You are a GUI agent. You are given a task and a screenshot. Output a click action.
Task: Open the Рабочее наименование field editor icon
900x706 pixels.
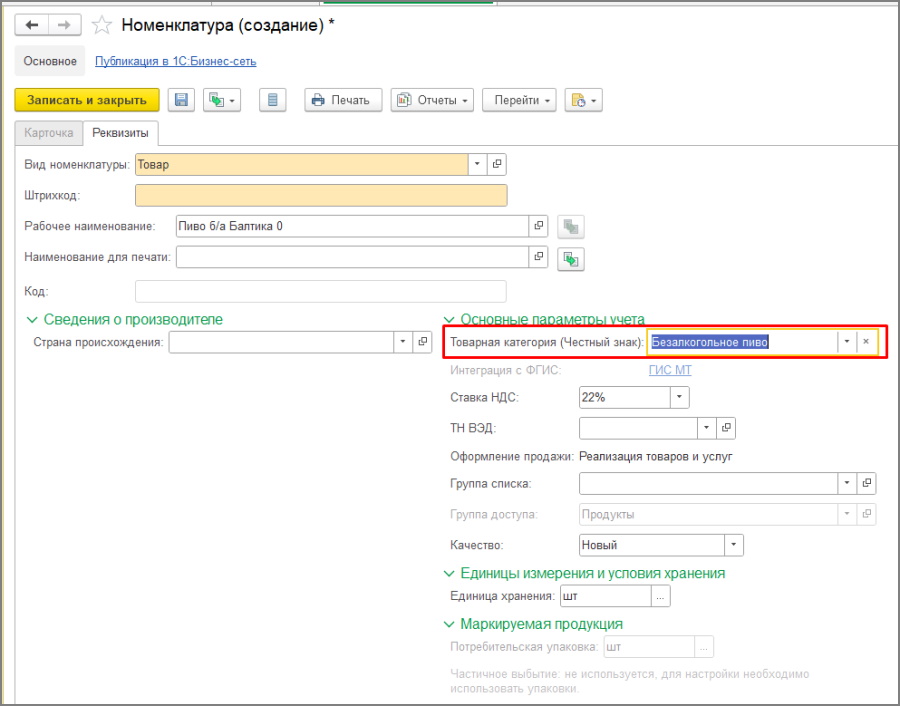(x=538, y=226)
